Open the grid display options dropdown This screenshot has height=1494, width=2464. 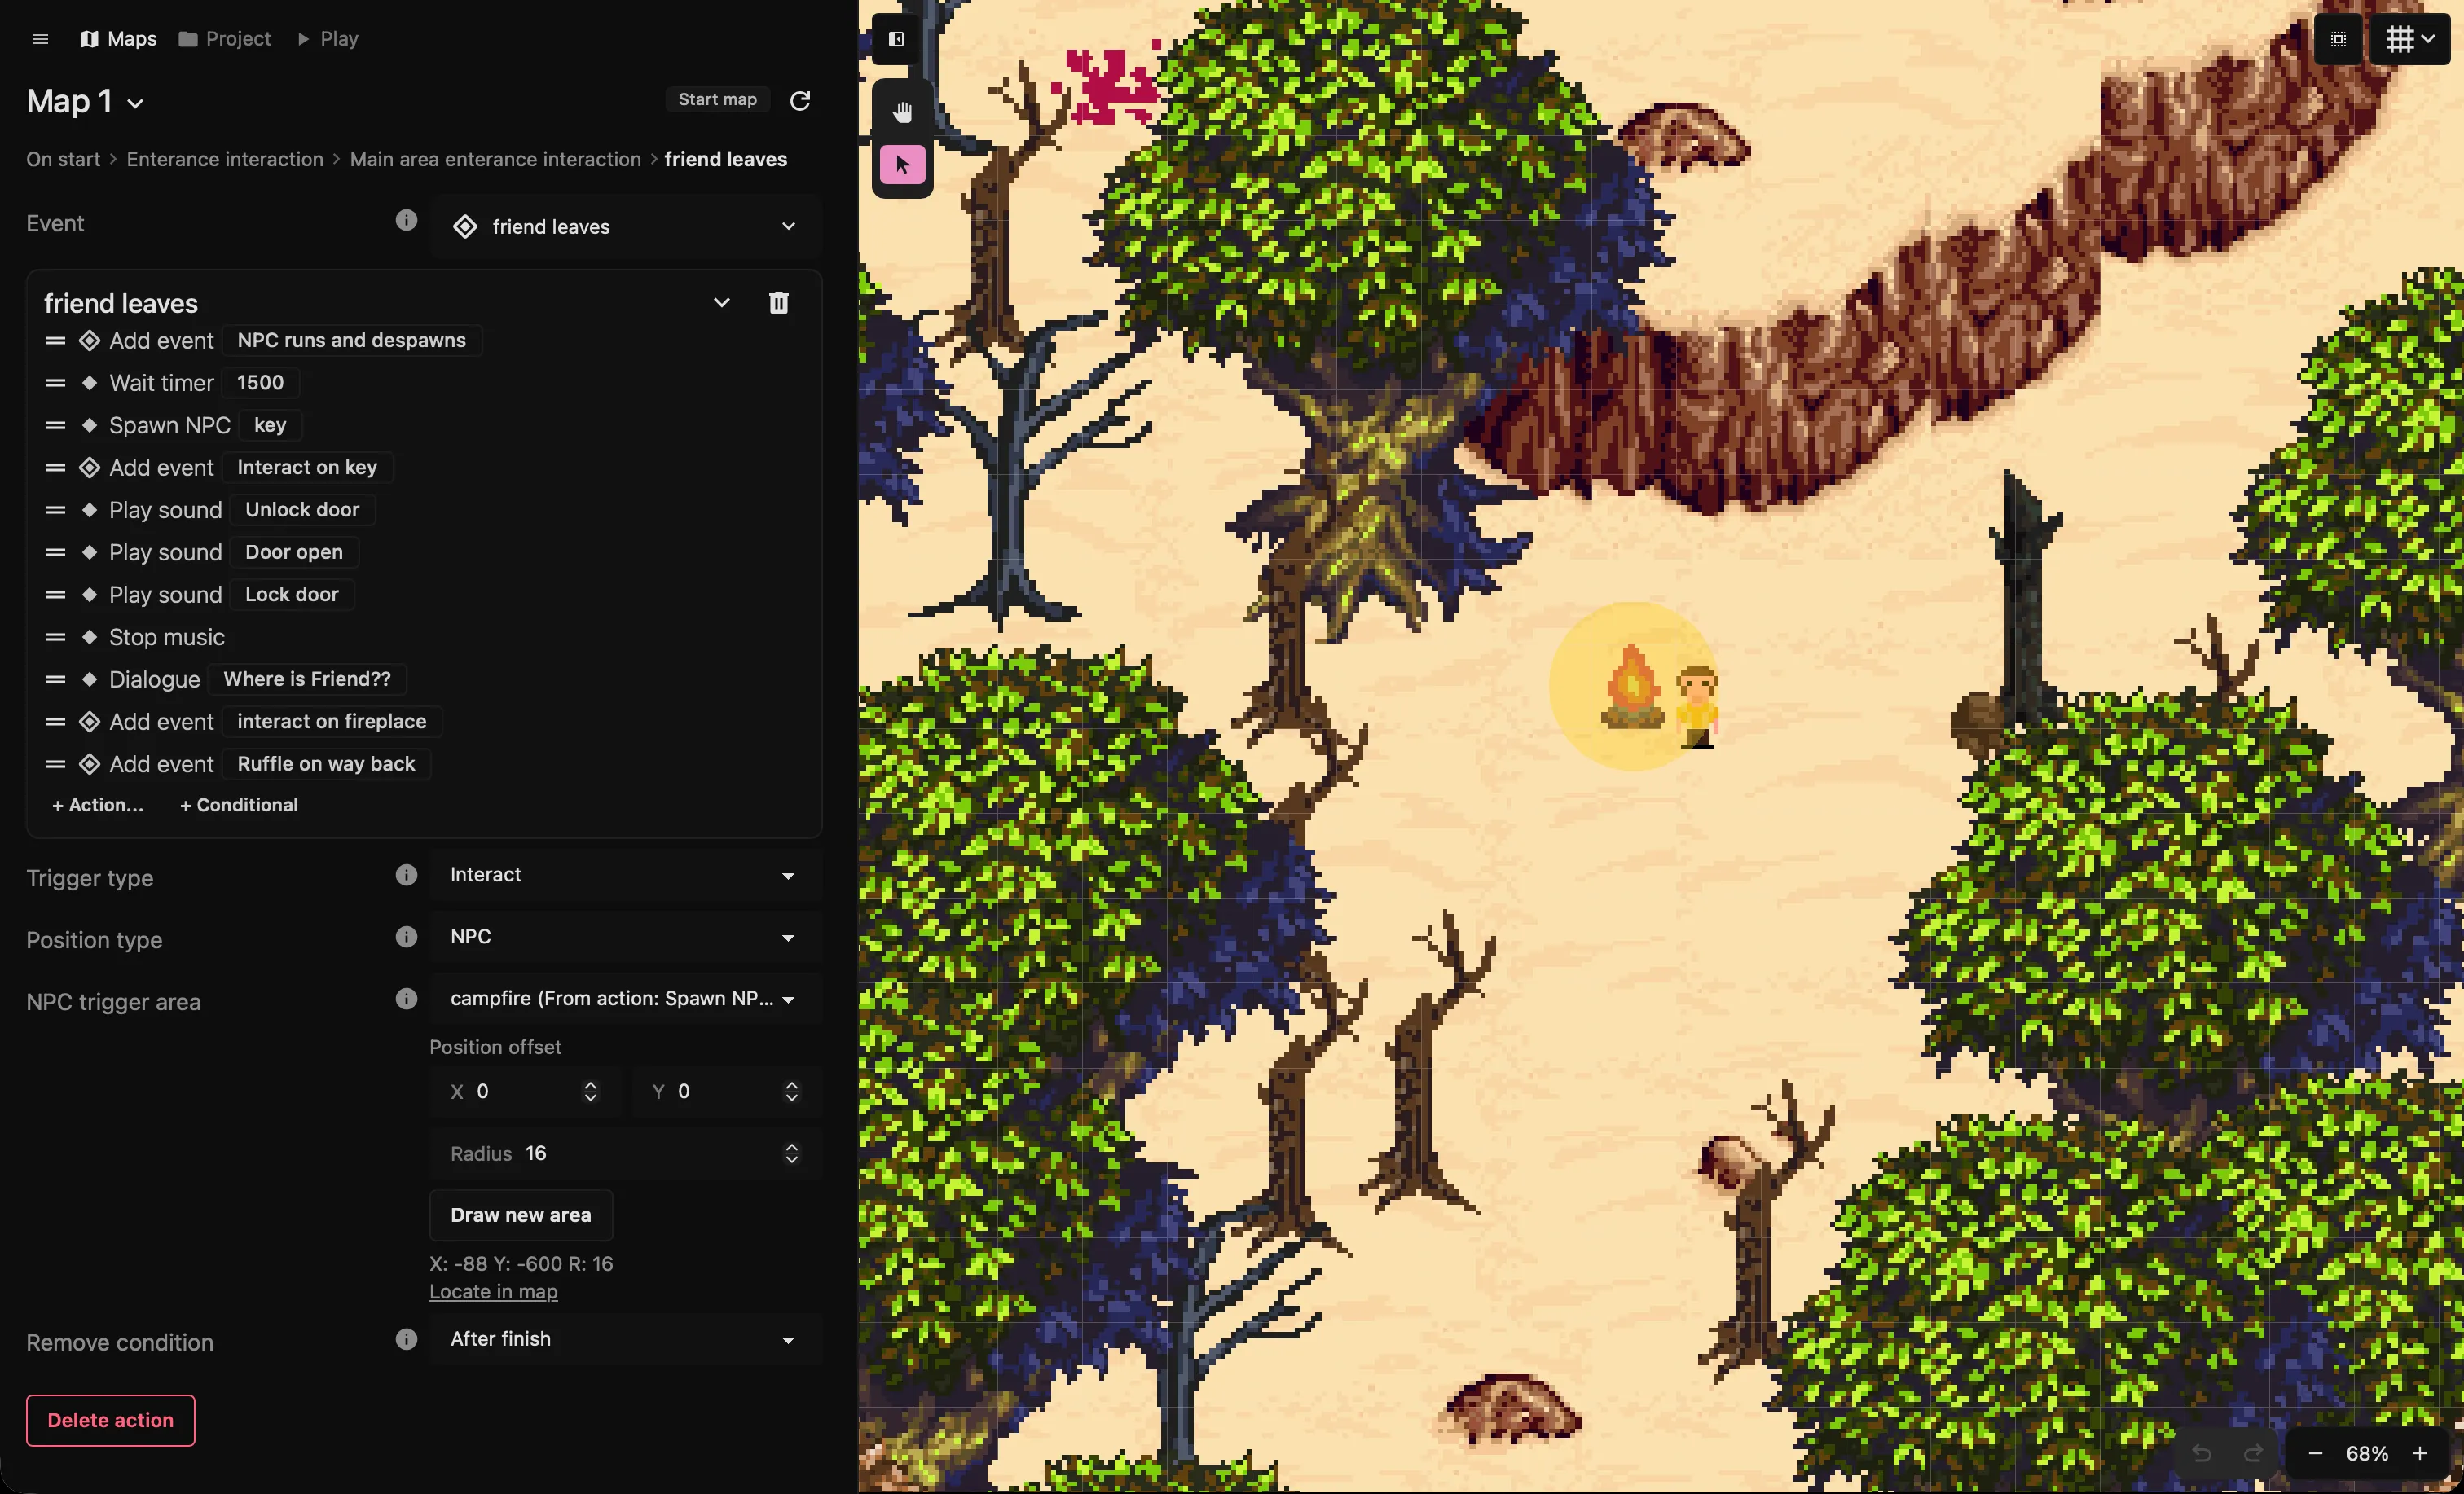click(x=2410, y=39)
